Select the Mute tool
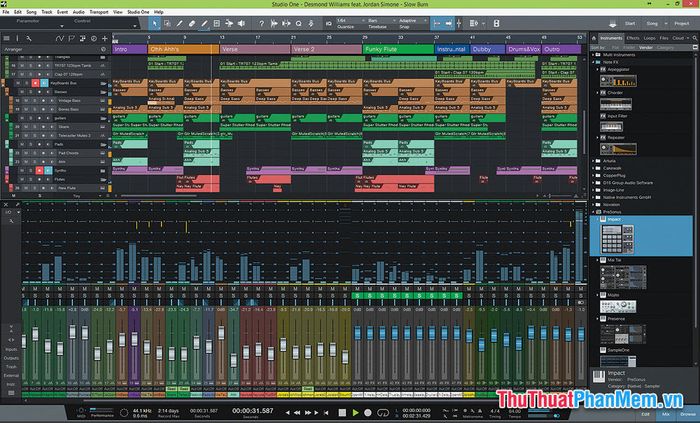 point(217,24)
